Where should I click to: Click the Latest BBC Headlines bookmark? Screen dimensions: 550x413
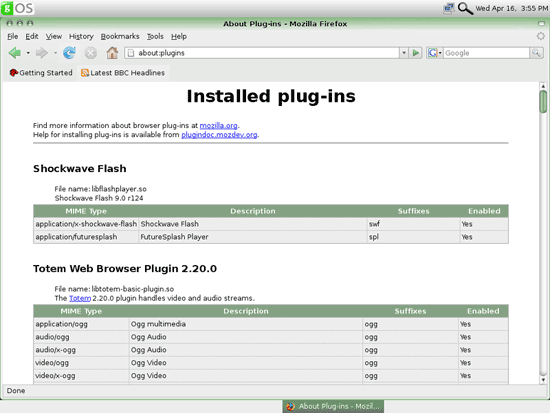123,73
